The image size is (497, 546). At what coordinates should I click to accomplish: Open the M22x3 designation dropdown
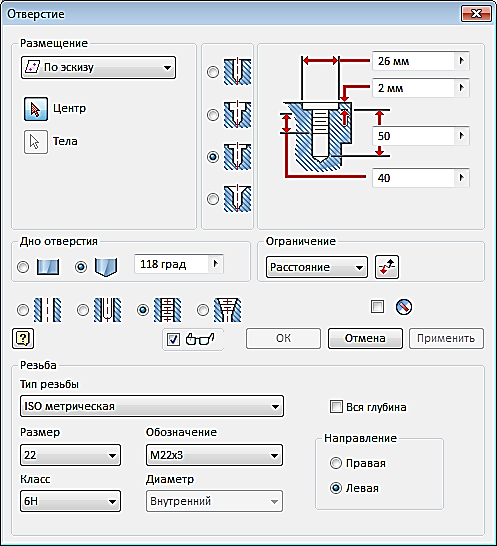pyautogui.click(x=214, y=455)
